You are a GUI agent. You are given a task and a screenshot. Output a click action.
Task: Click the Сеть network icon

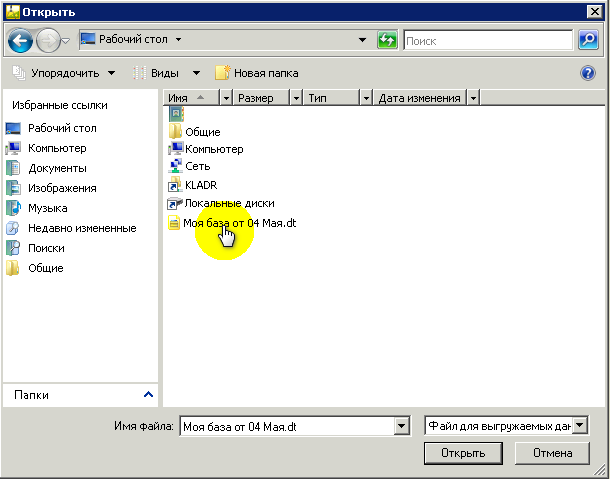[x=175, y=167]
